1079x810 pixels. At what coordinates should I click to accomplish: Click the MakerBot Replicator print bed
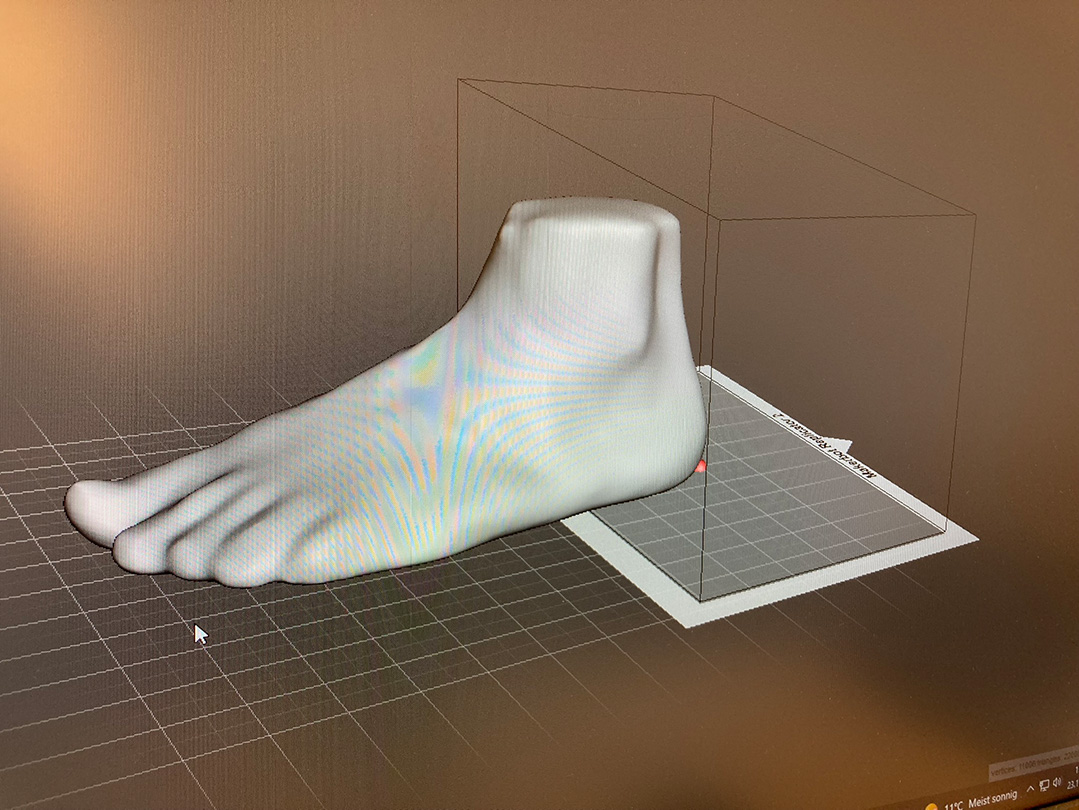click(769, 495)
